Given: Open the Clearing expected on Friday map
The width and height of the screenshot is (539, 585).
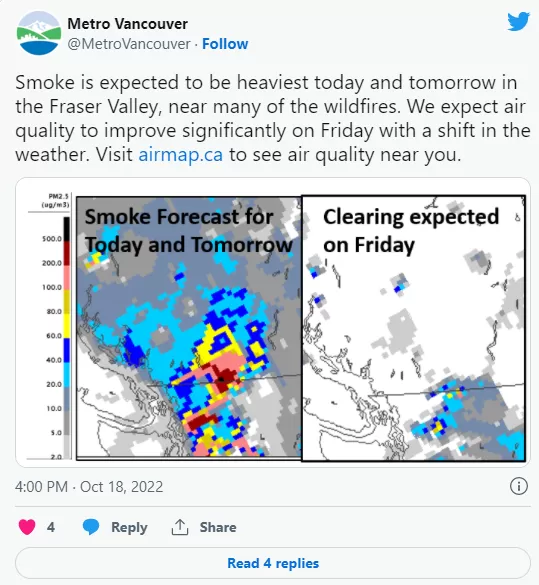Looking at the screenshot, I should tap(413, 328).
